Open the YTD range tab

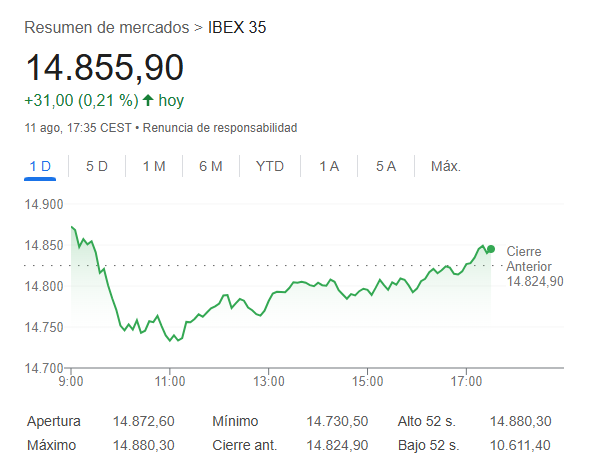[270, 166]
